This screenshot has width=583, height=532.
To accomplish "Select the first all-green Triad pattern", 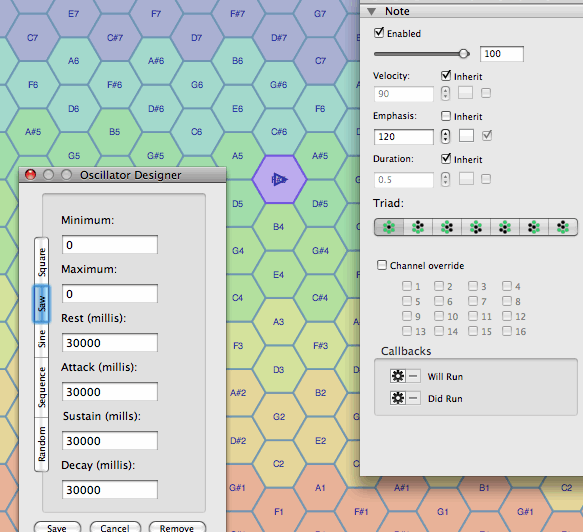I will click(389, 227).
